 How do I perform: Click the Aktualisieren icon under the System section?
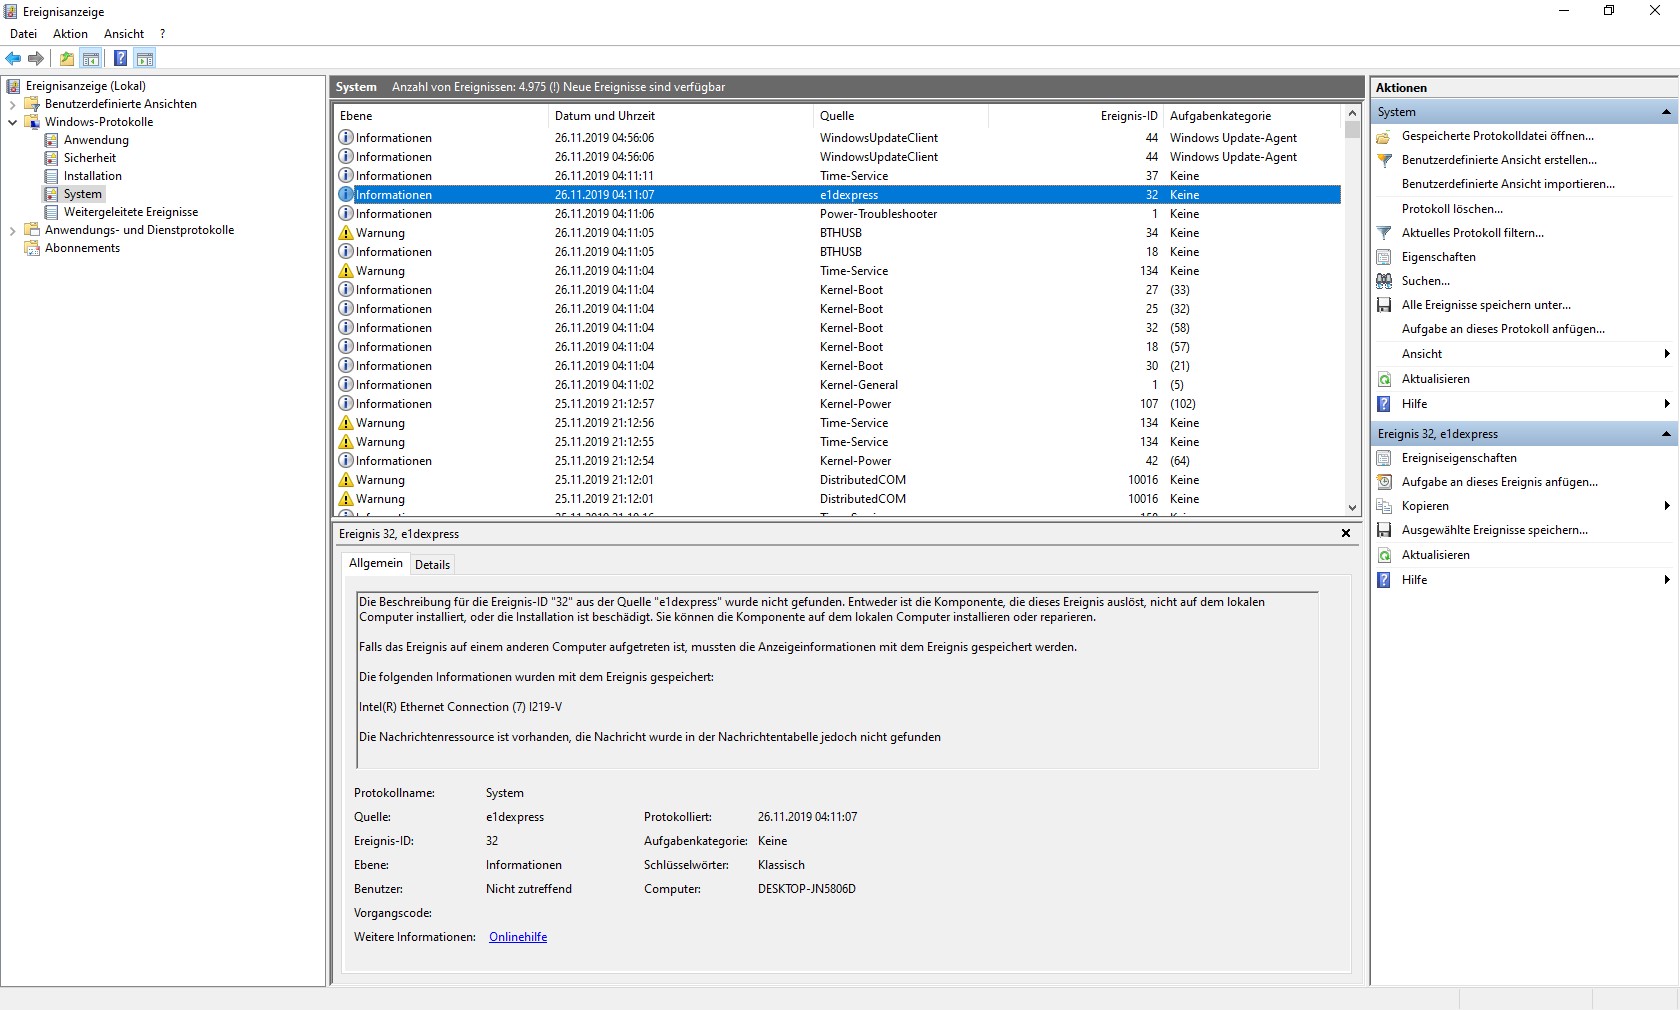(x=1384, y=379)
